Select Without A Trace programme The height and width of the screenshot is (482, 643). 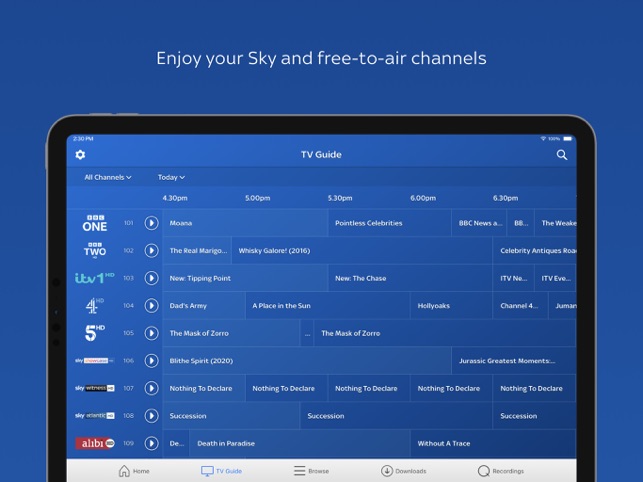click(494, 443)
